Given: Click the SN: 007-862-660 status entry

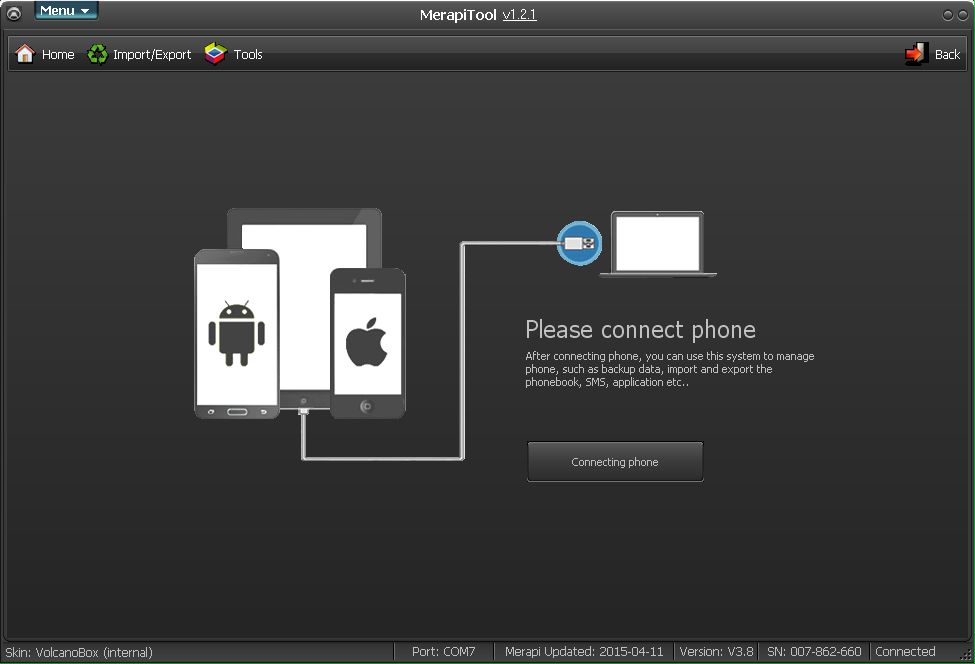Looking at the screenshot, I should (814, 652).
